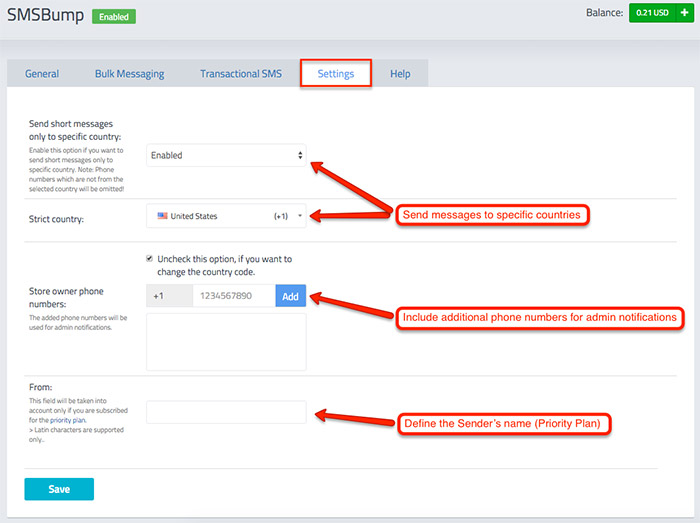Click the blue Add button
The height and width of the screenshot is (523, 700).
click(291, 296)
